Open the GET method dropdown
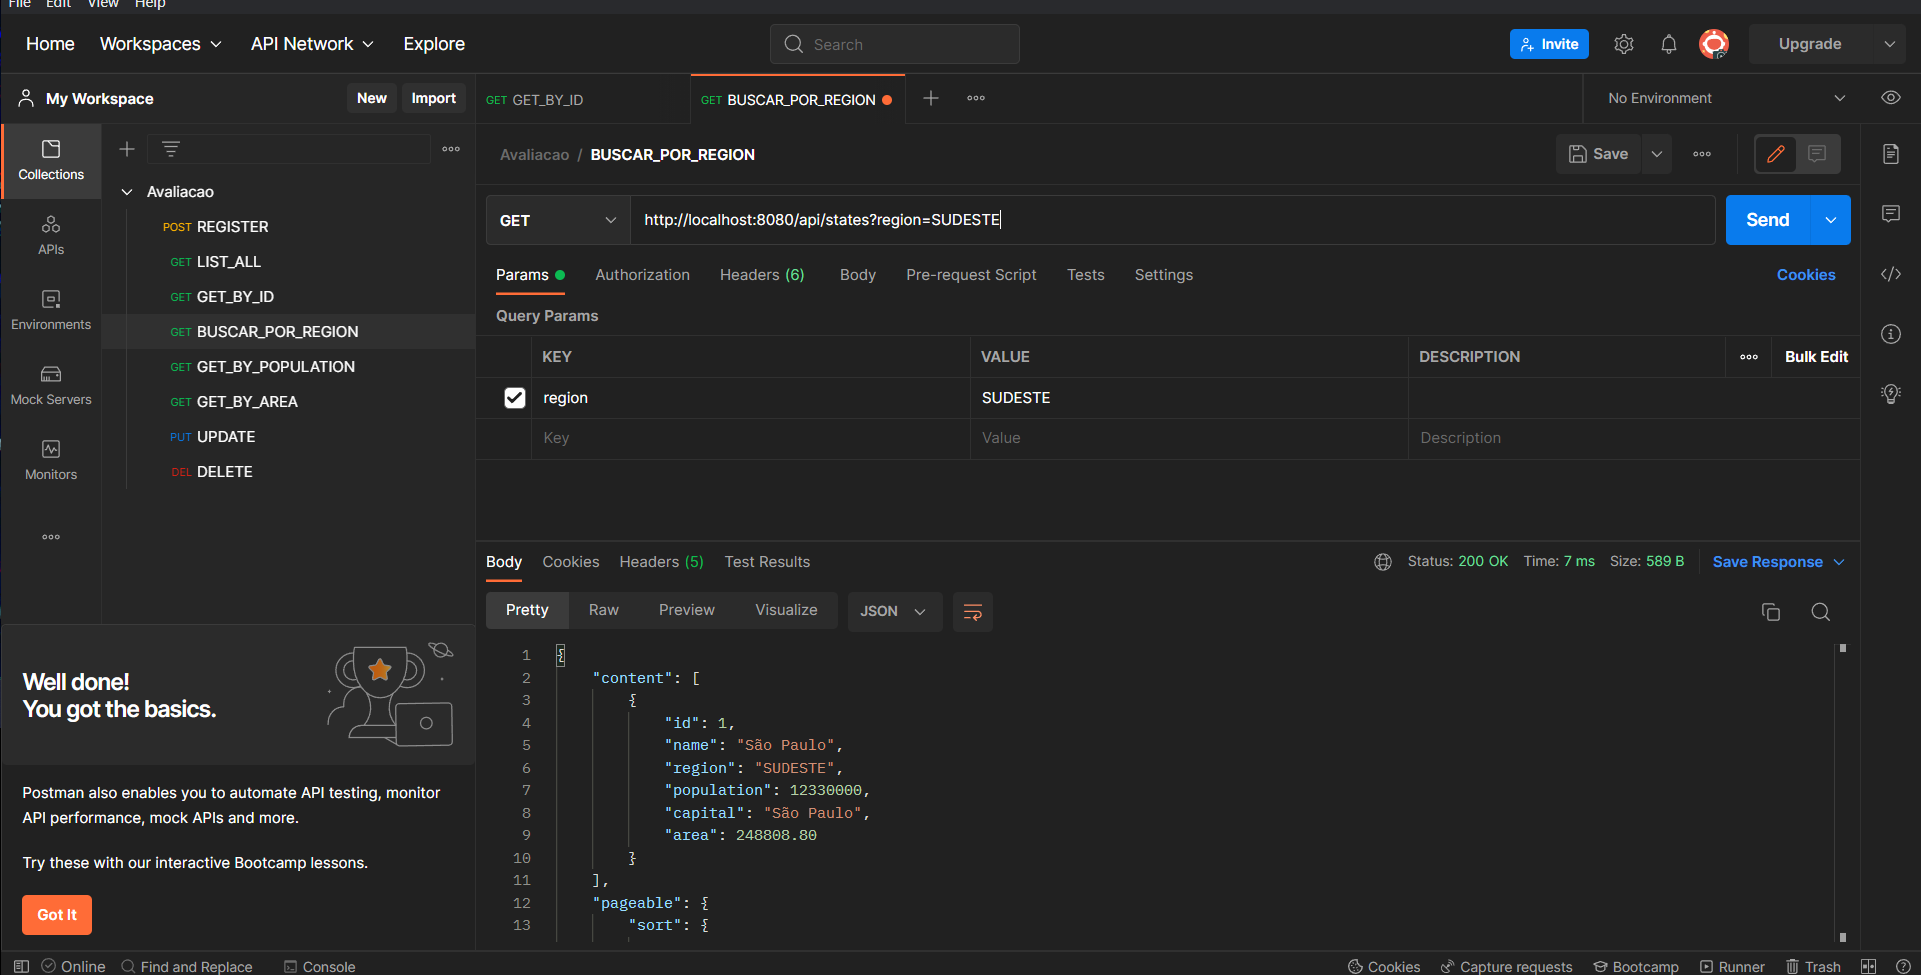Screen dimensions: 1921x975 click(x=557, y=220)
